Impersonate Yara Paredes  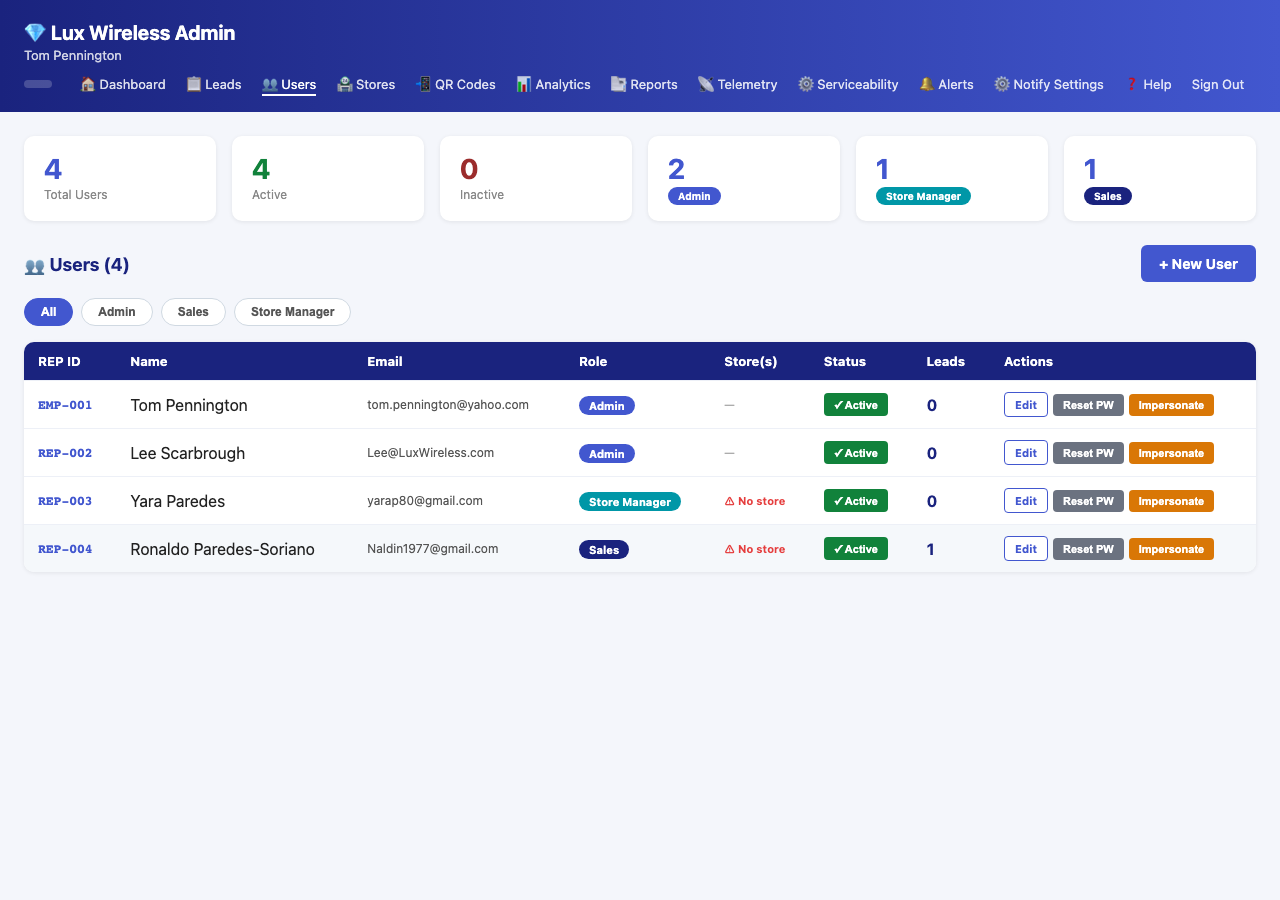click(x=1171, y=501)
